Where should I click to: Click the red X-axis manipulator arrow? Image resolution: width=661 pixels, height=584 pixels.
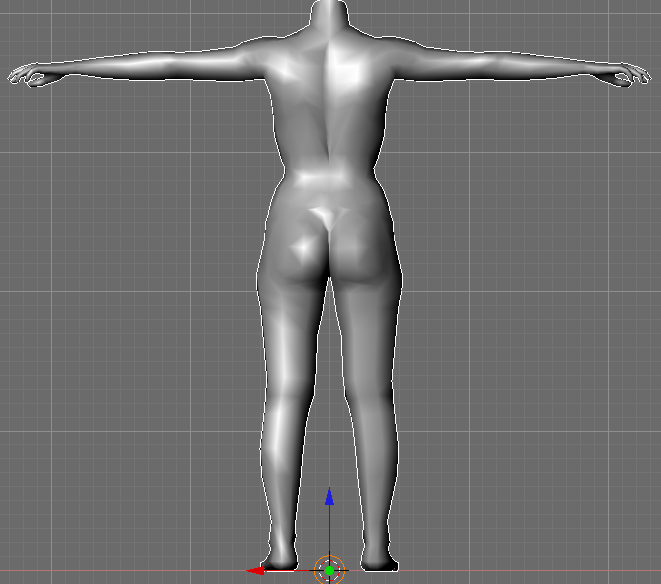256,570
